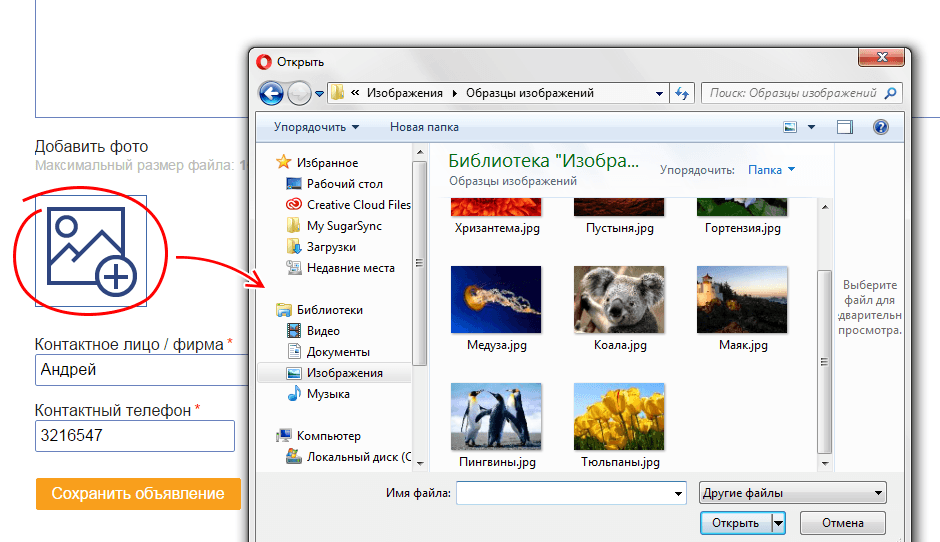This screenshot has width=940, height=542.
Task: Expand the Папка arrangement dropdown
Action: click(772, 170)
